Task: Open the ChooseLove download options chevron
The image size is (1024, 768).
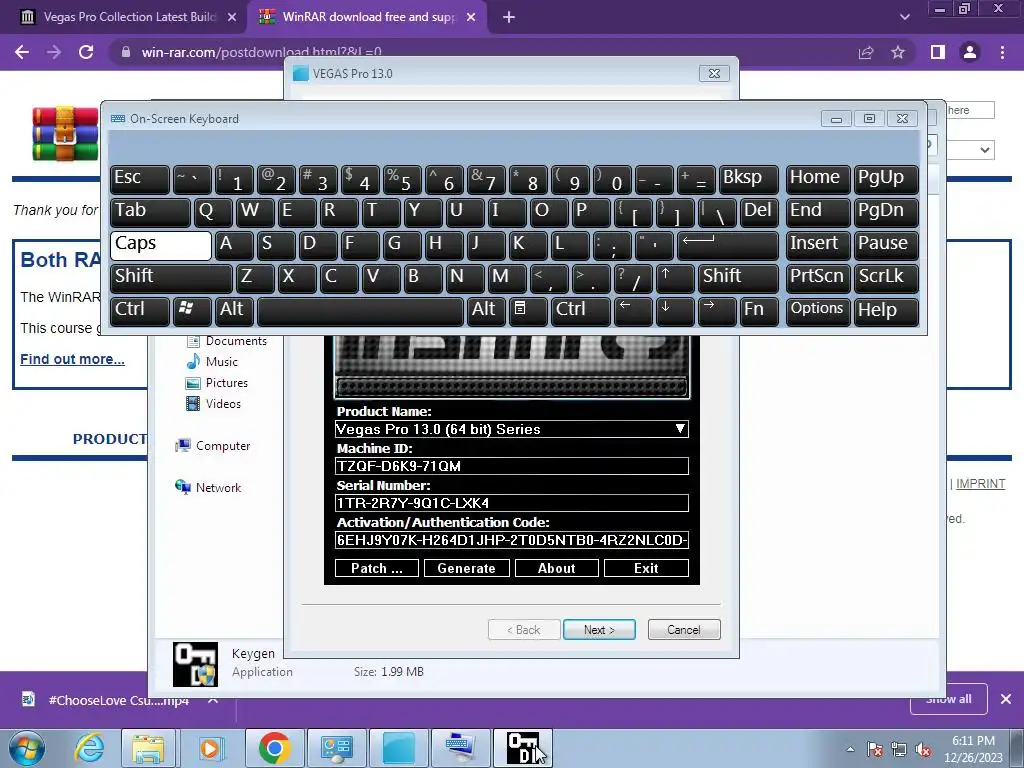Action: 213,700
